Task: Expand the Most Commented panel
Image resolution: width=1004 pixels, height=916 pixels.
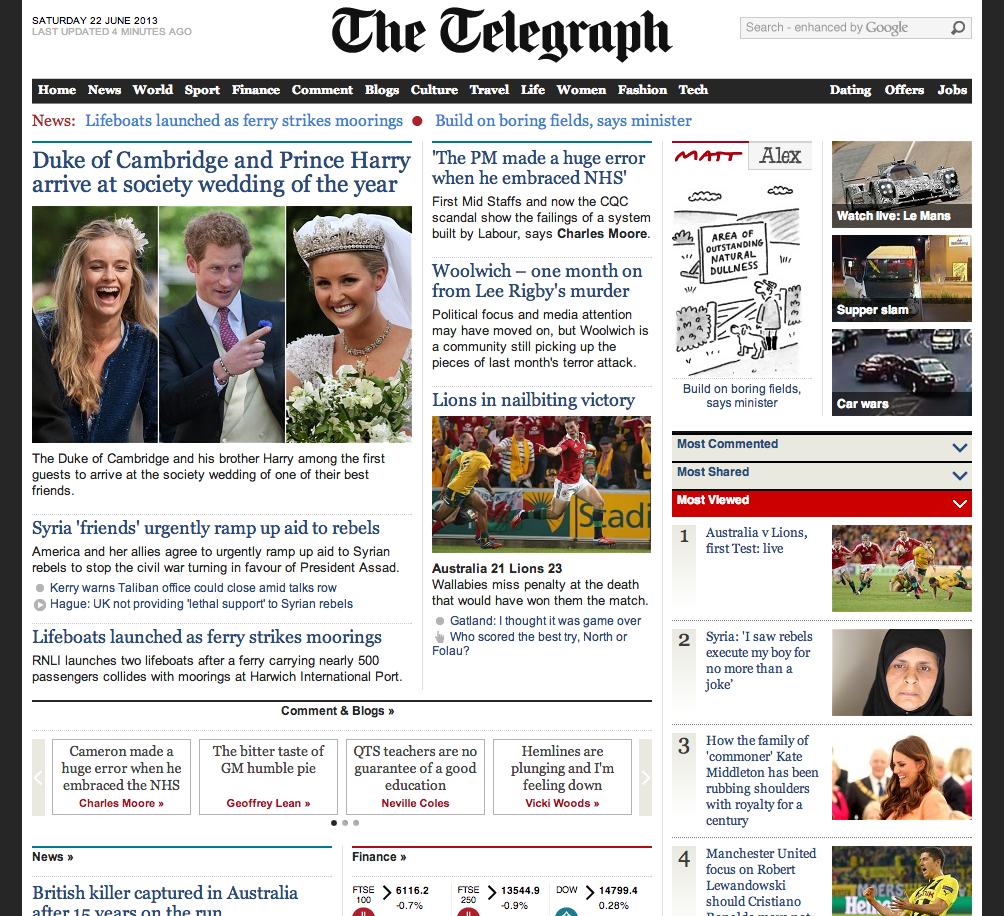Action: [822, 446]
